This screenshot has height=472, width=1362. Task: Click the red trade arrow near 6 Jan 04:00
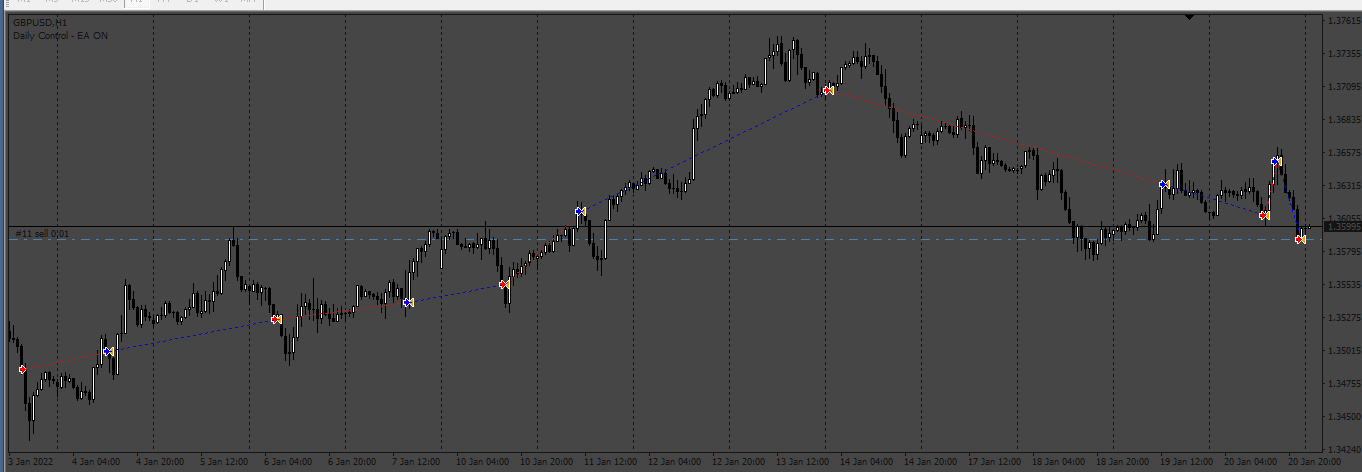[276, 319]
